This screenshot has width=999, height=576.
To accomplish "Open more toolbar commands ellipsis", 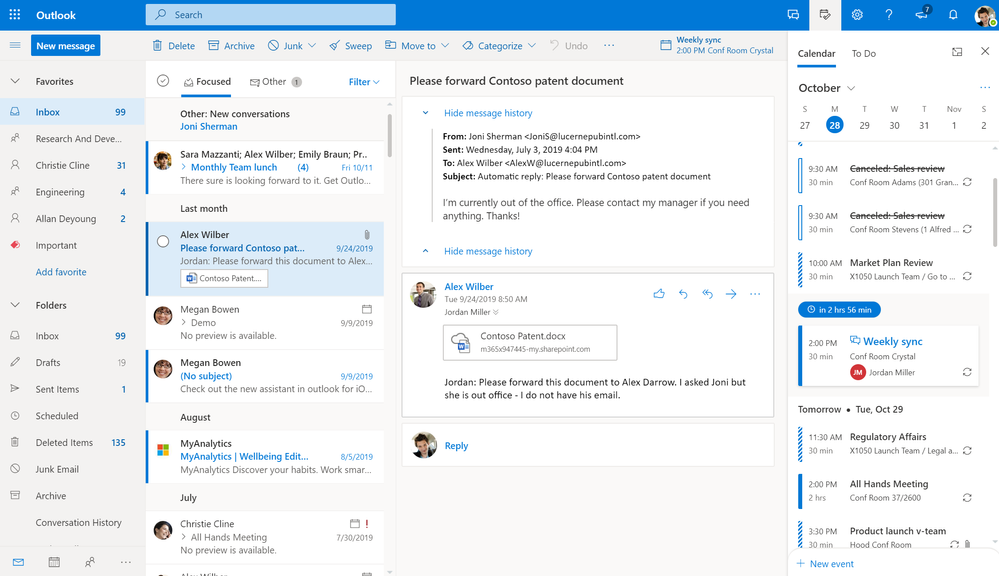I will point(609,45).
